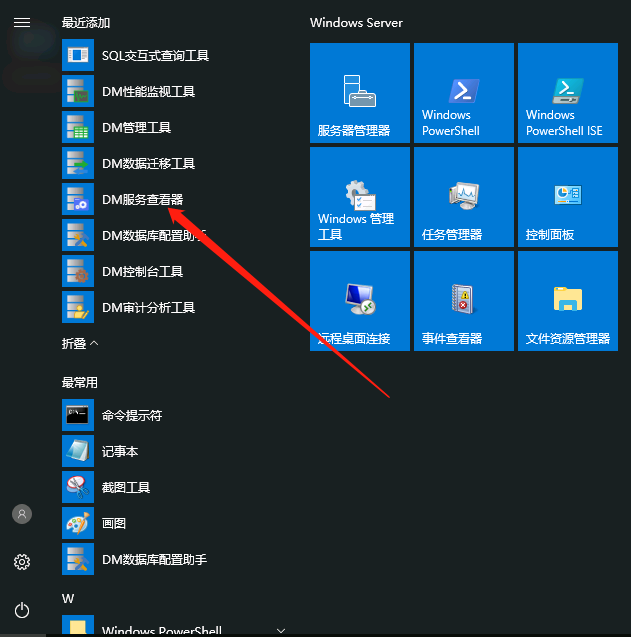631x637 pixels.
Task: Launch Windows PowerShell tile
Action: (464, 93)
